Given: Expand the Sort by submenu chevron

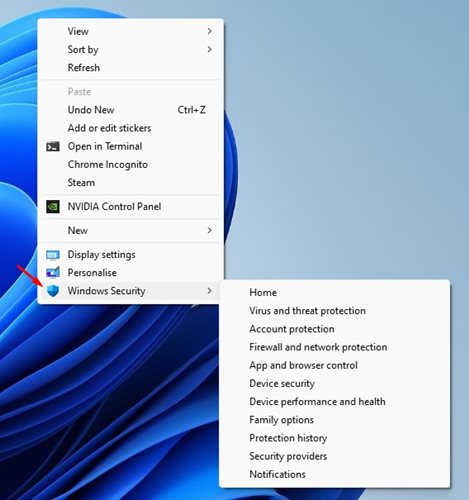Looking at the screenshot, I should [209, 49].
